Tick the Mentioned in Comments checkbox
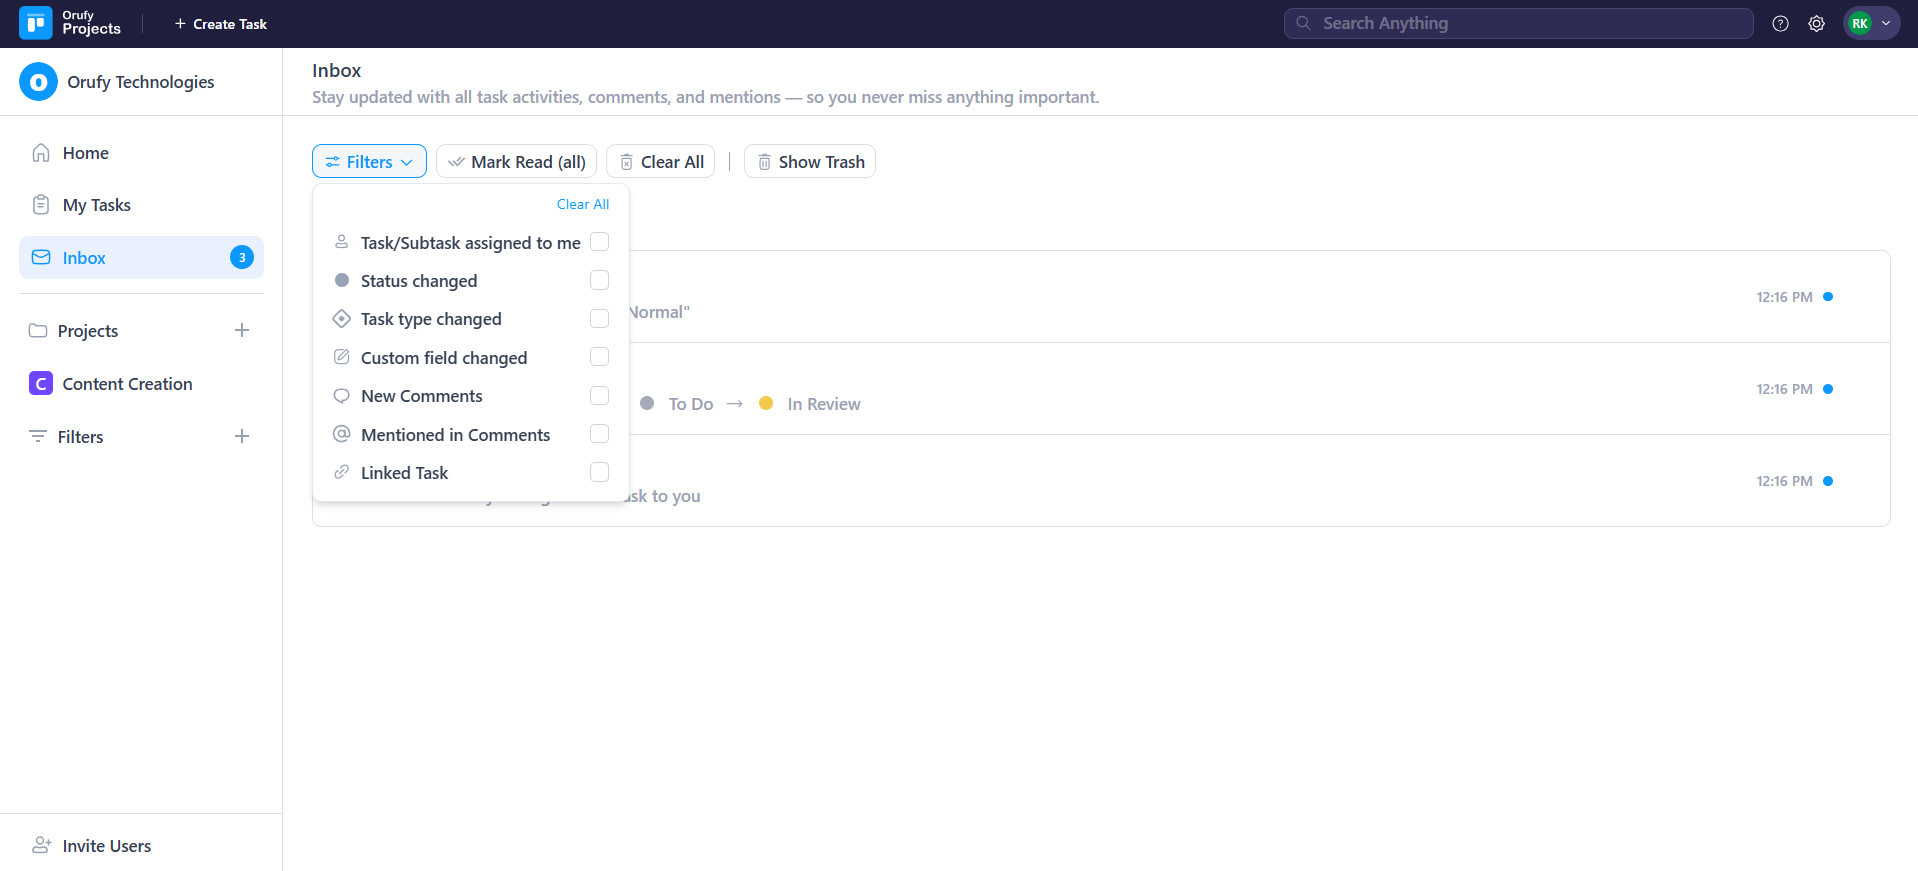 (x=599, y=434)
